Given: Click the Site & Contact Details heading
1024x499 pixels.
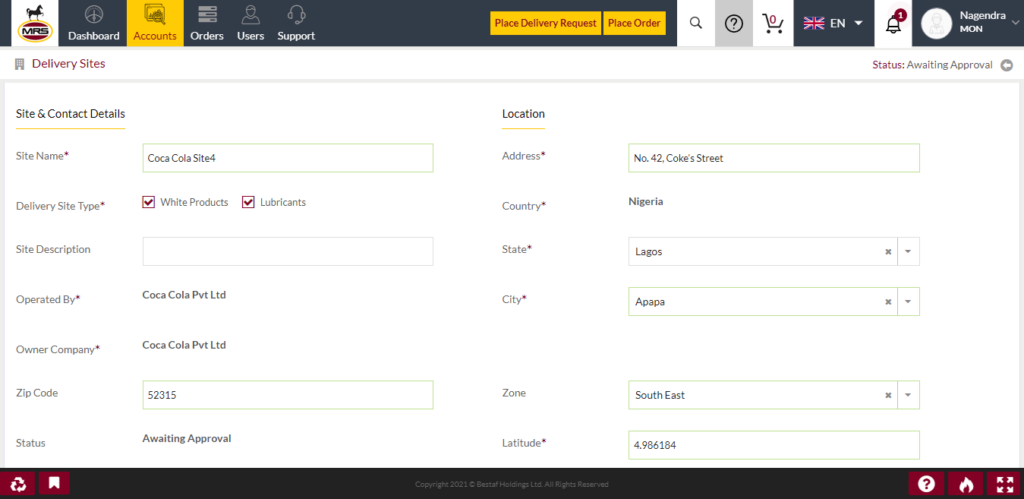Looking at the screenshot, I should (71, 114).
